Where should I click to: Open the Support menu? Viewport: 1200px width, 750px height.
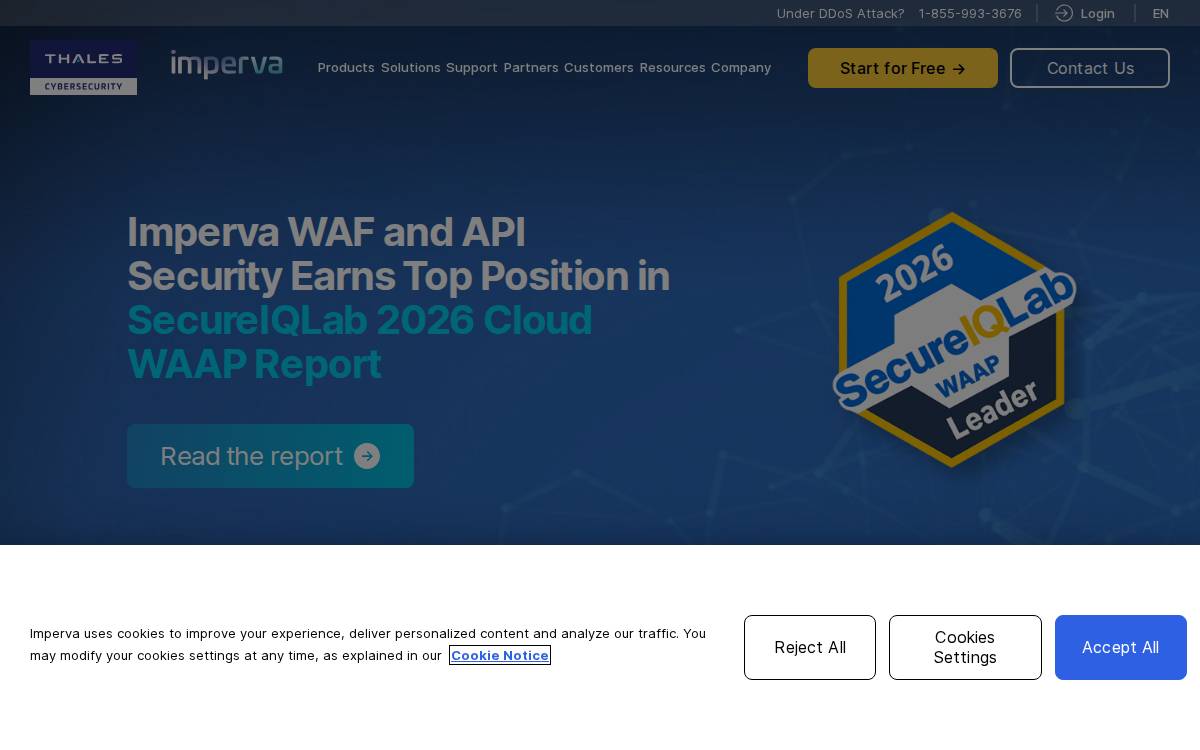click(472, 68)
